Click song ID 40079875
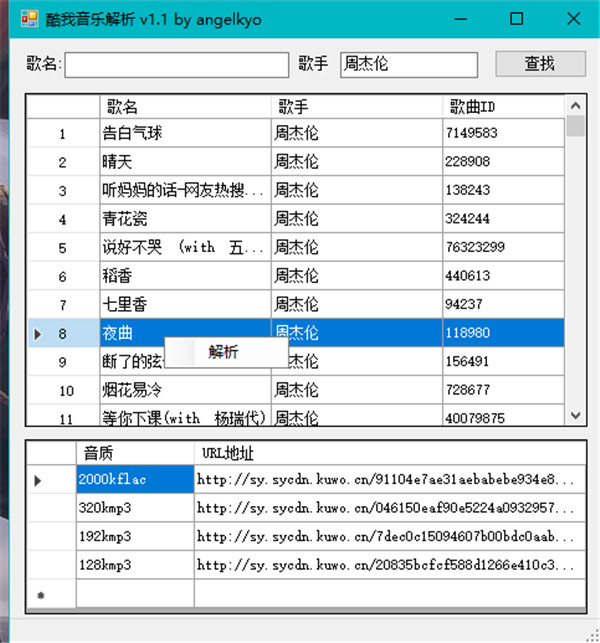The width and height of the screenshot is (600, 643). click(x=504, y=416)
